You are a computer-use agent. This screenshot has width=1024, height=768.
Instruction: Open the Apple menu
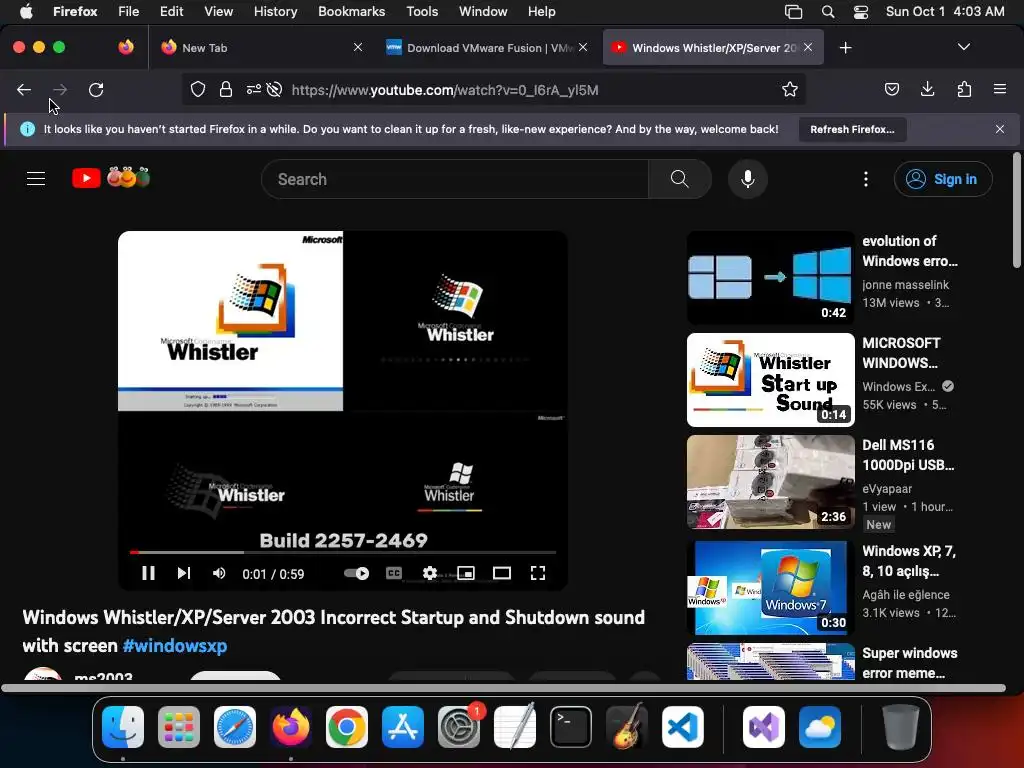tap(26, 12)
